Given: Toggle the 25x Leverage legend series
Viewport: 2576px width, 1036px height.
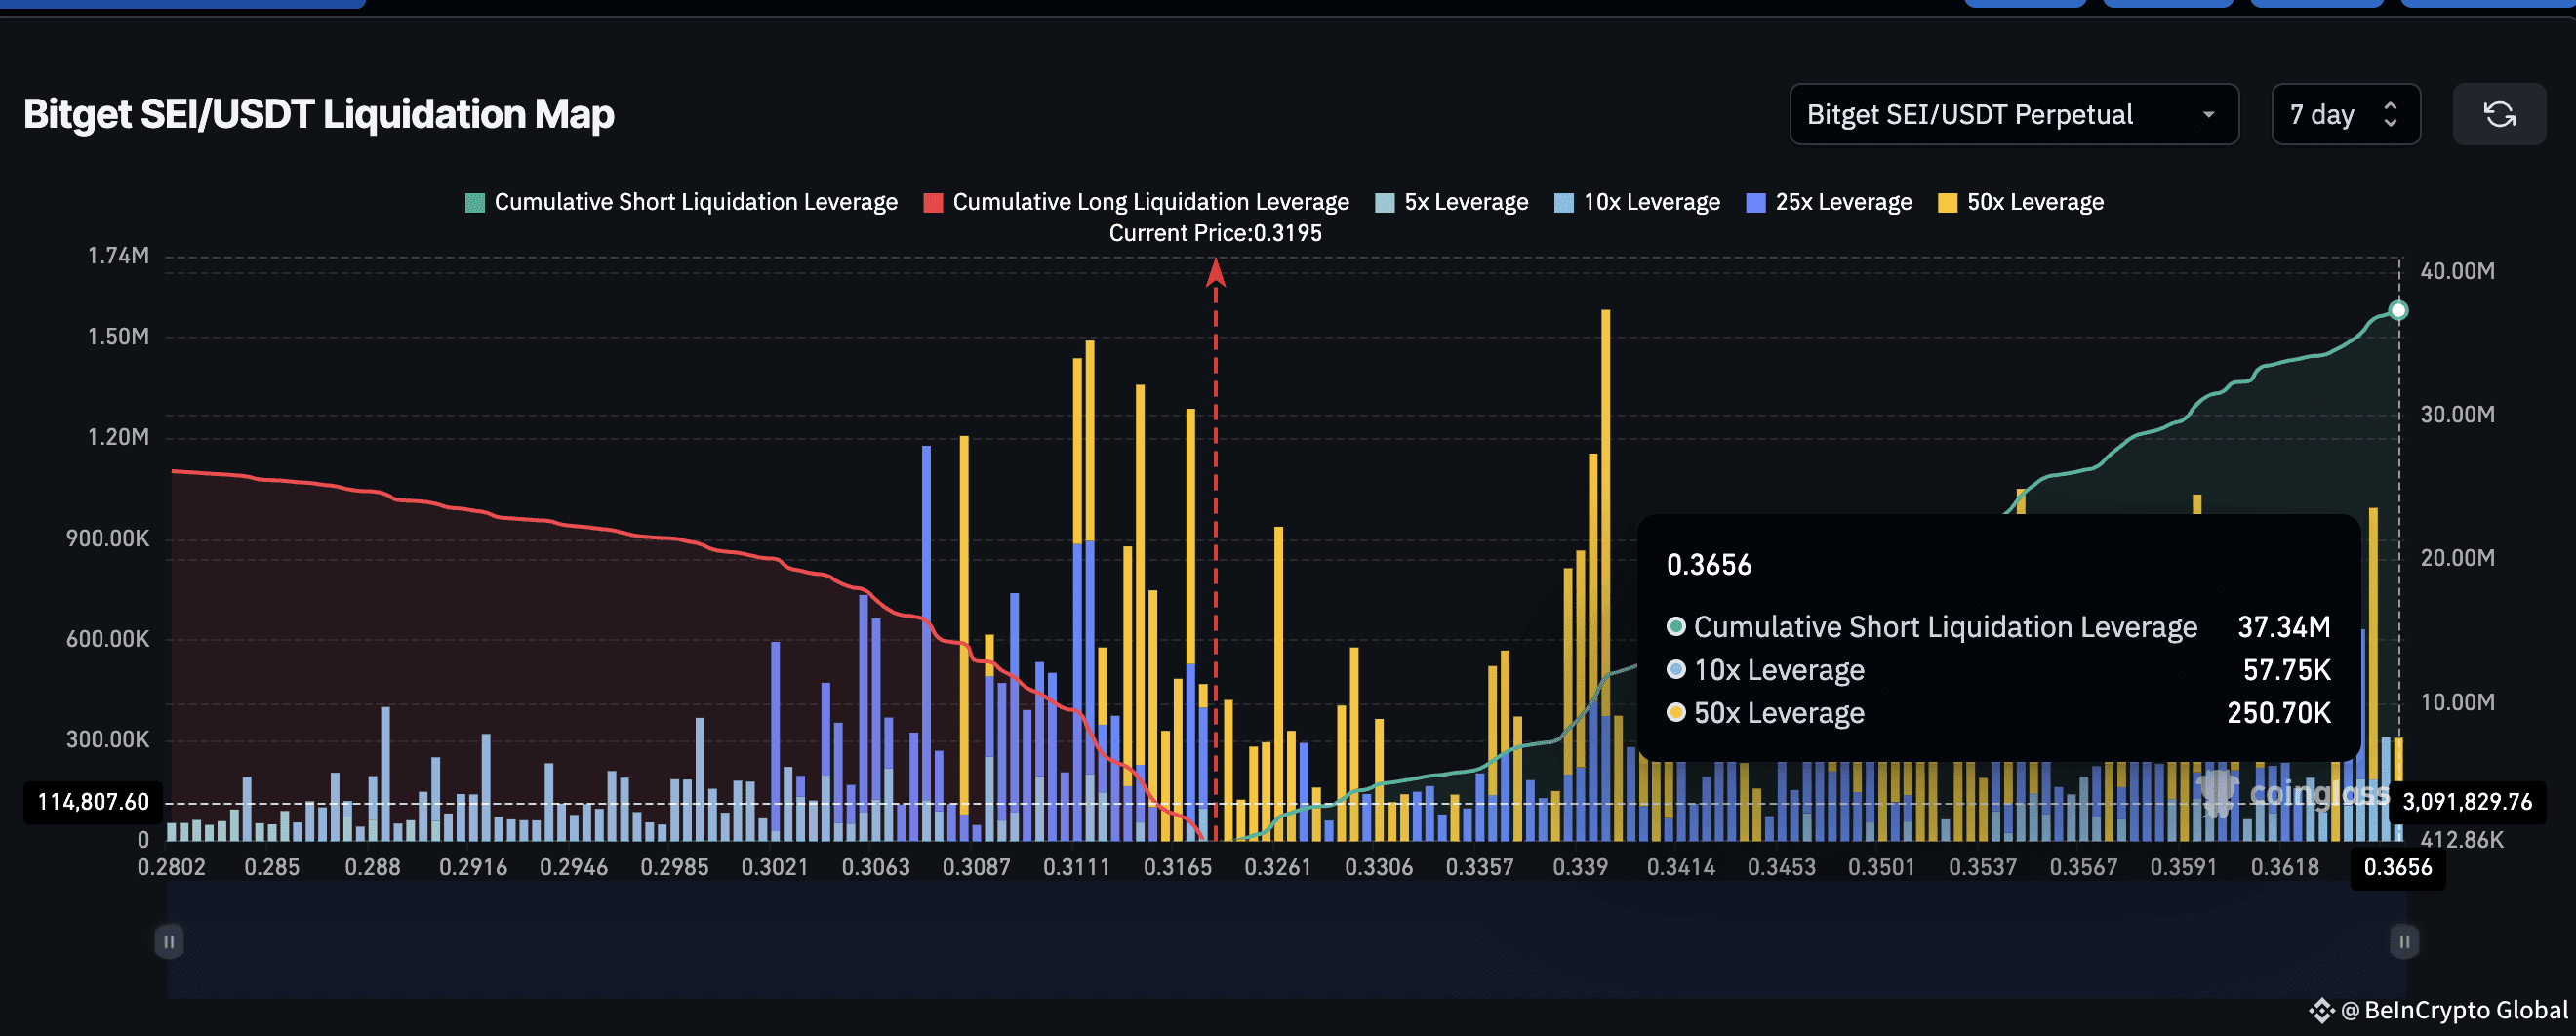Looking at the screenshot, I should (x=1829, y=202).
